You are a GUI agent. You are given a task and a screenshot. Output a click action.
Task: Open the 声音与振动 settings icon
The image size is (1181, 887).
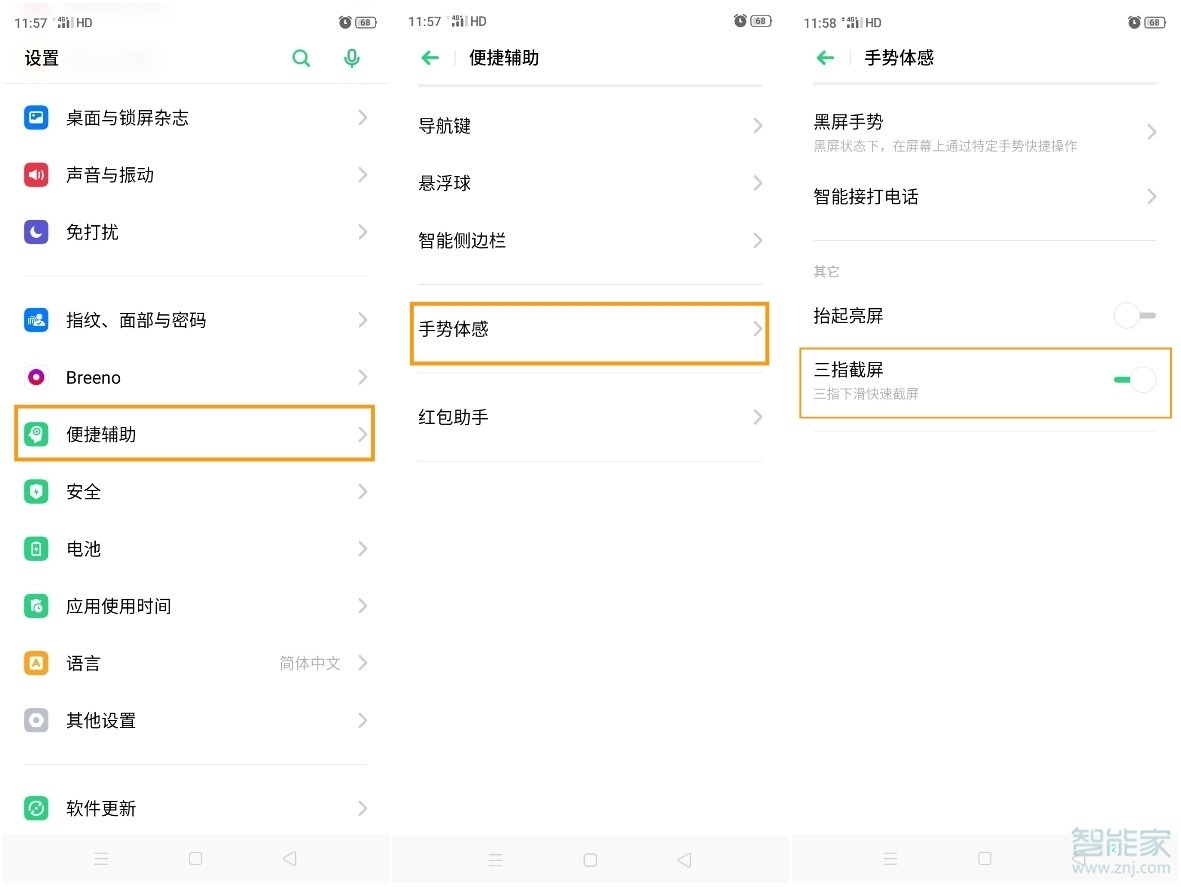coord(36,175)
